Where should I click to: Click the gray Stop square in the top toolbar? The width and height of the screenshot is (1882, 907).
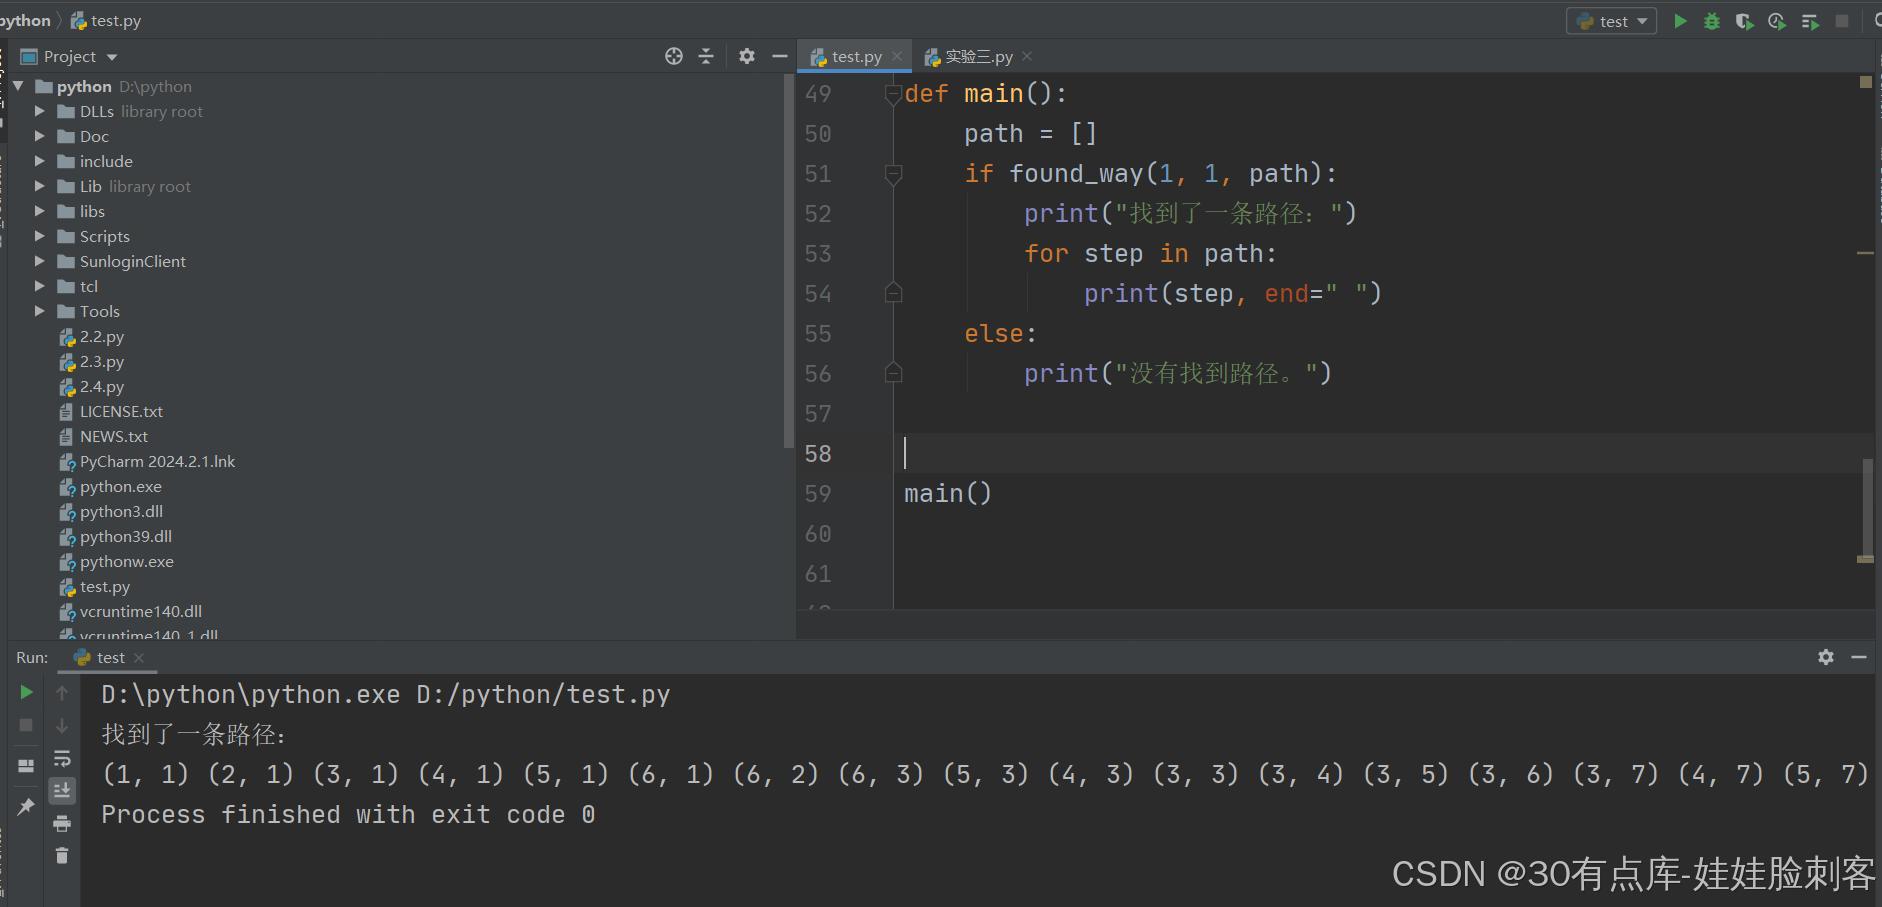[x=1842, y=21]
